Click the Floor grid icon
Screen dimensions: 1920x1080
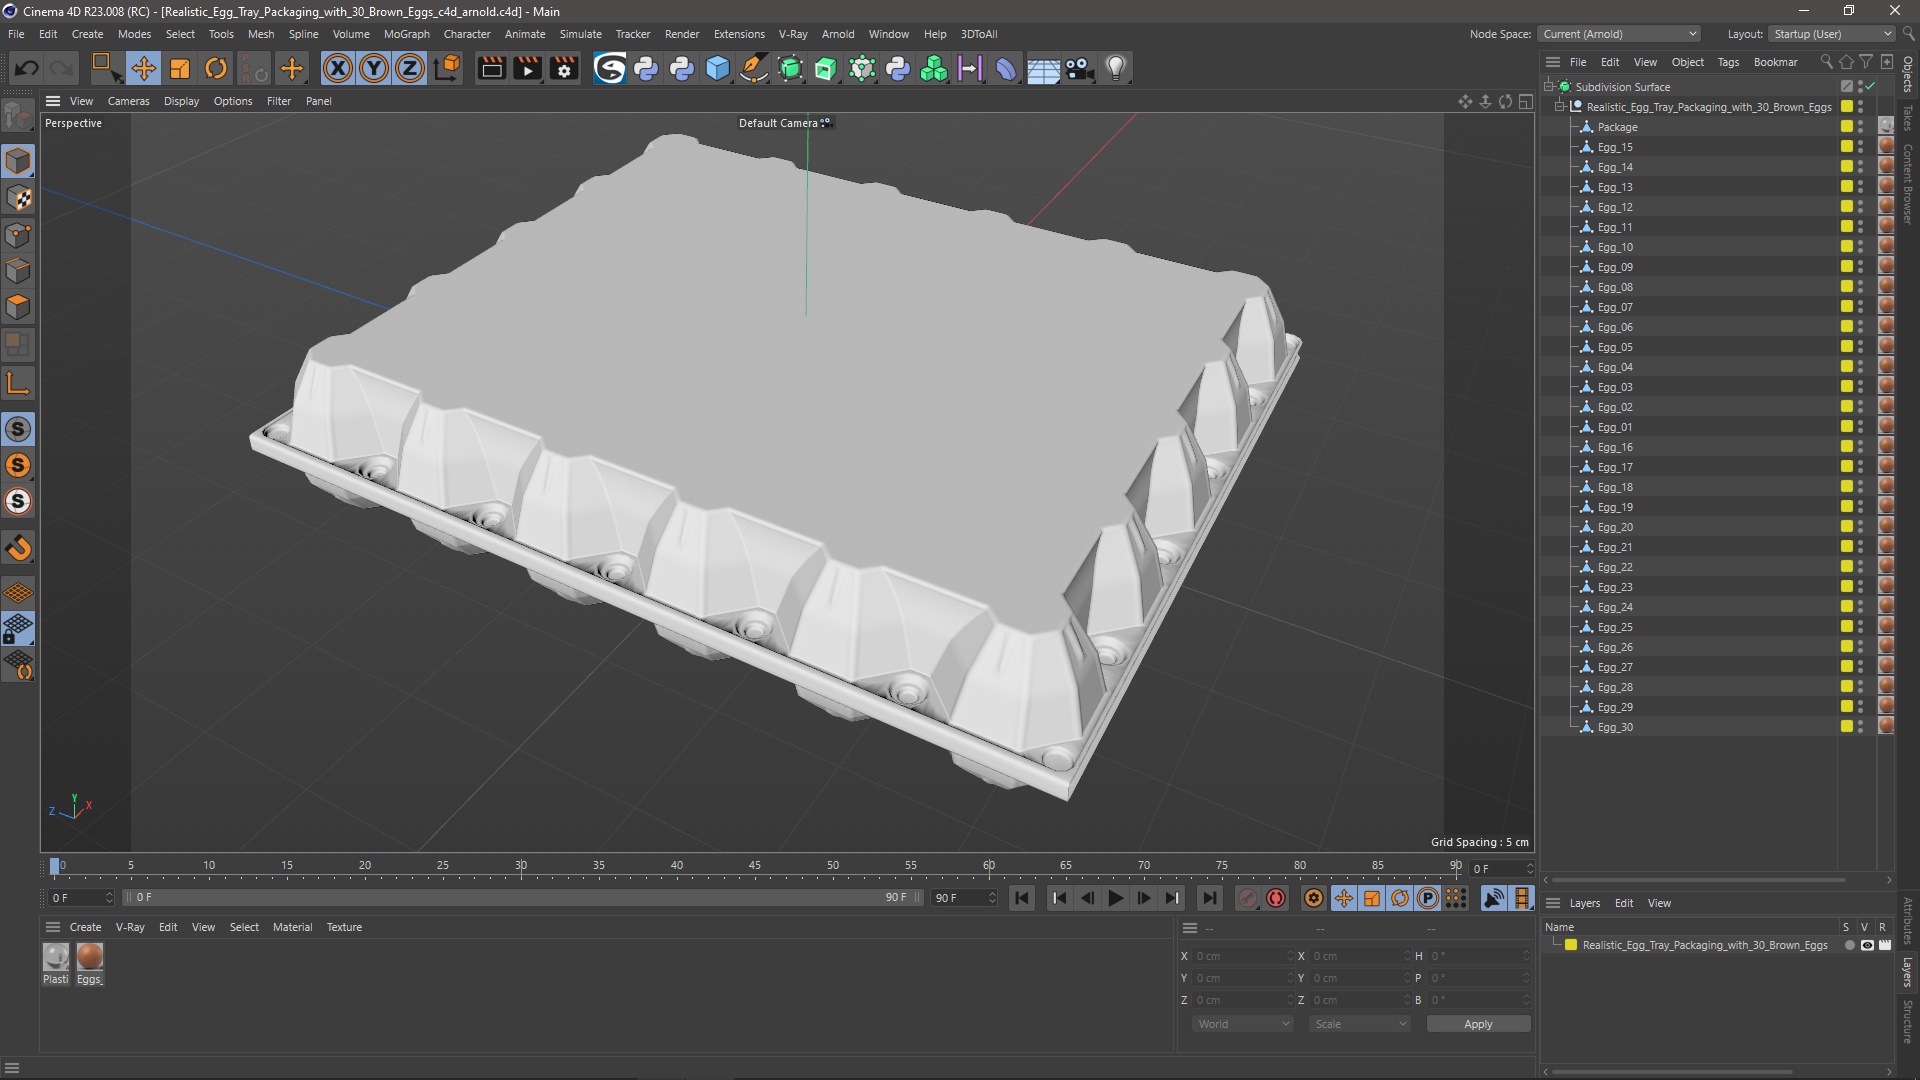pos(1043,68)
